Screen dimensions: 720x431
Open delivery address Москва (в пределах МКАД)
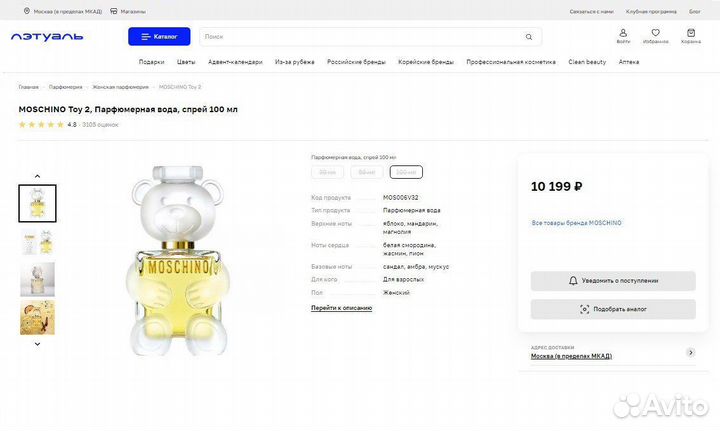[x=571, y=356]
